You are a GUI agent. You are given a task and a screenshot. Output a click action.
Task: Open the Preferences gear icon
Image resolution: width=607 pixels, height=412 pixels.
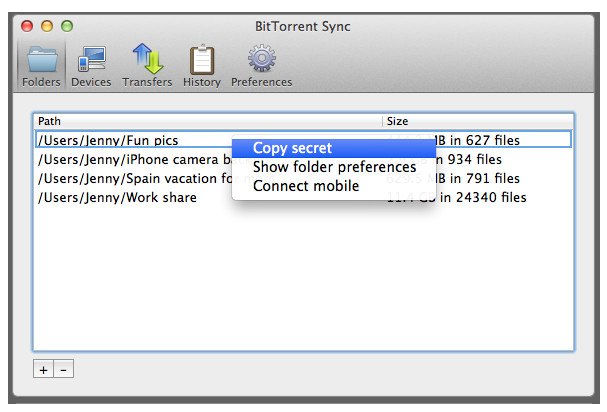pos(262,66)
